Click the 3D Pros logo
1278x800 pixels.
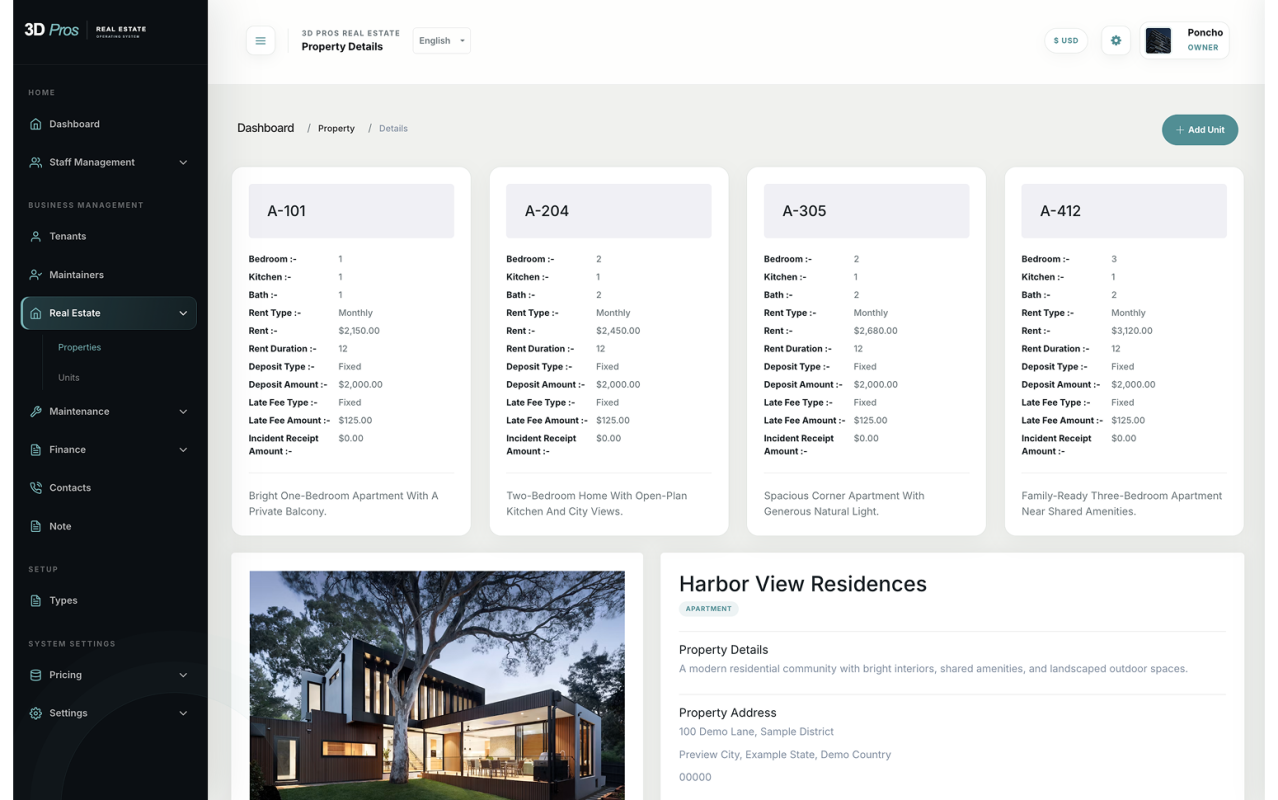(86, 30)
